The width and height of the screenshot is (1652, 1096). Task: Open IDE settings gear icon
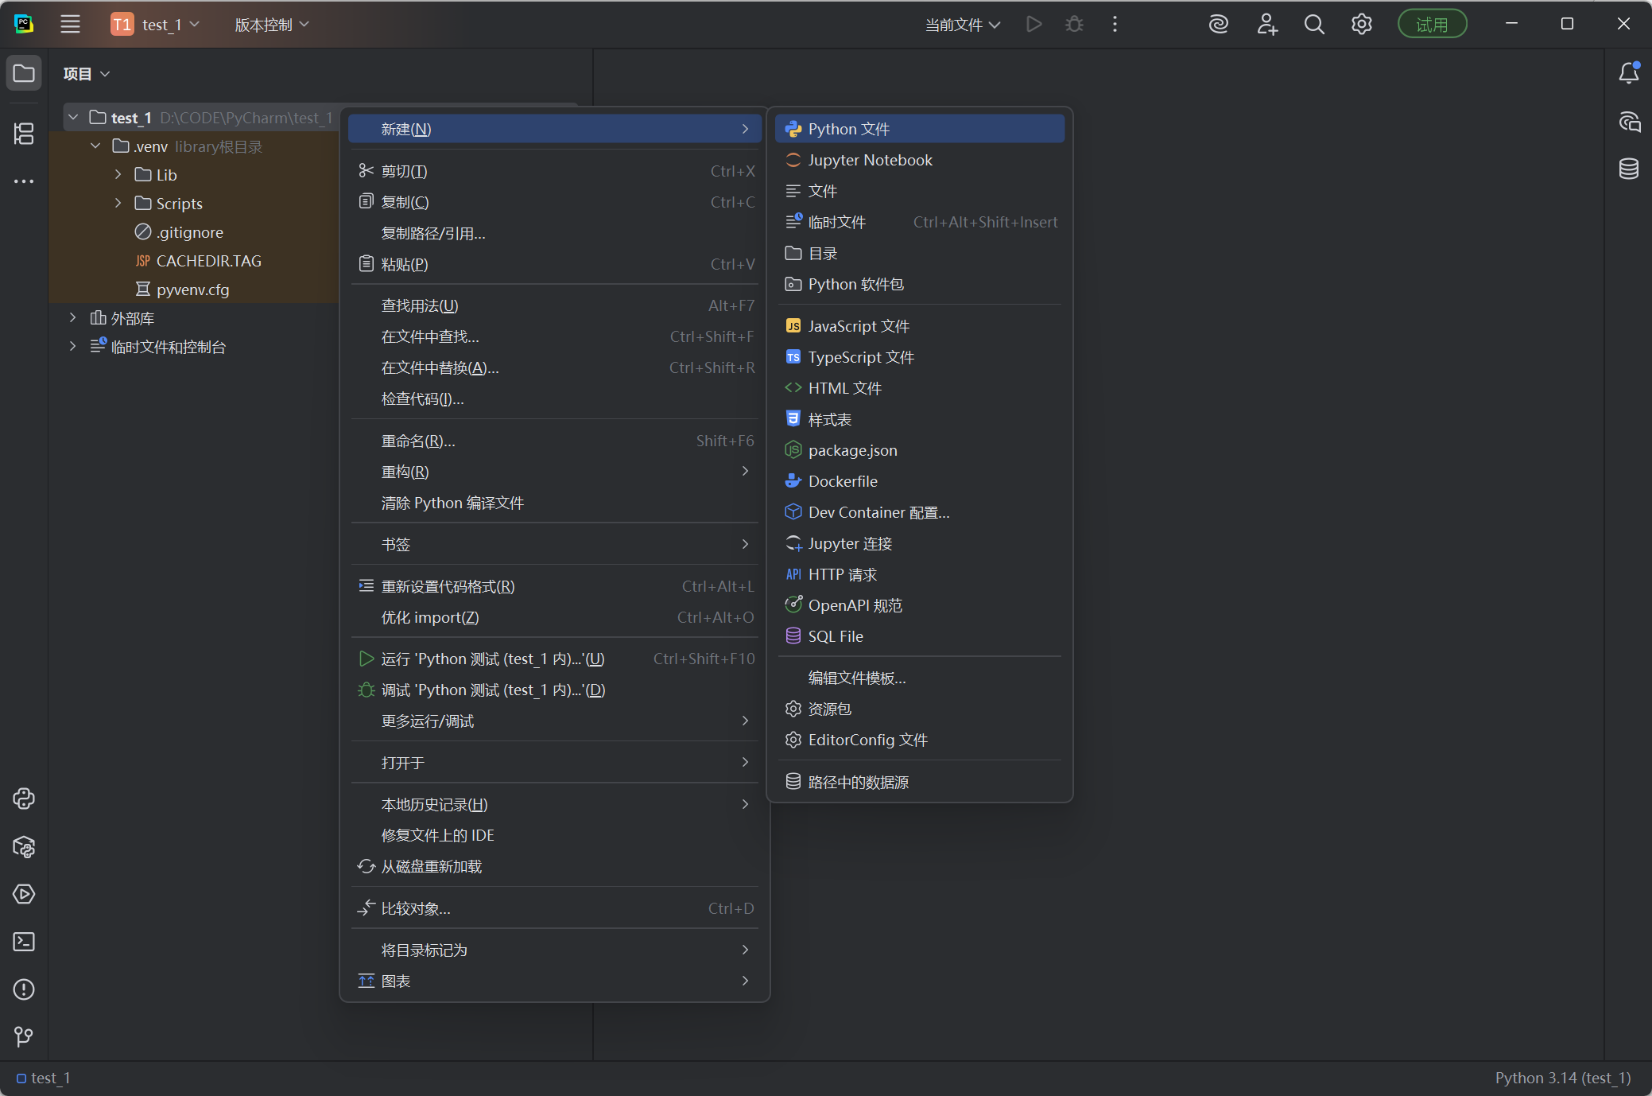coord(1362,24)
